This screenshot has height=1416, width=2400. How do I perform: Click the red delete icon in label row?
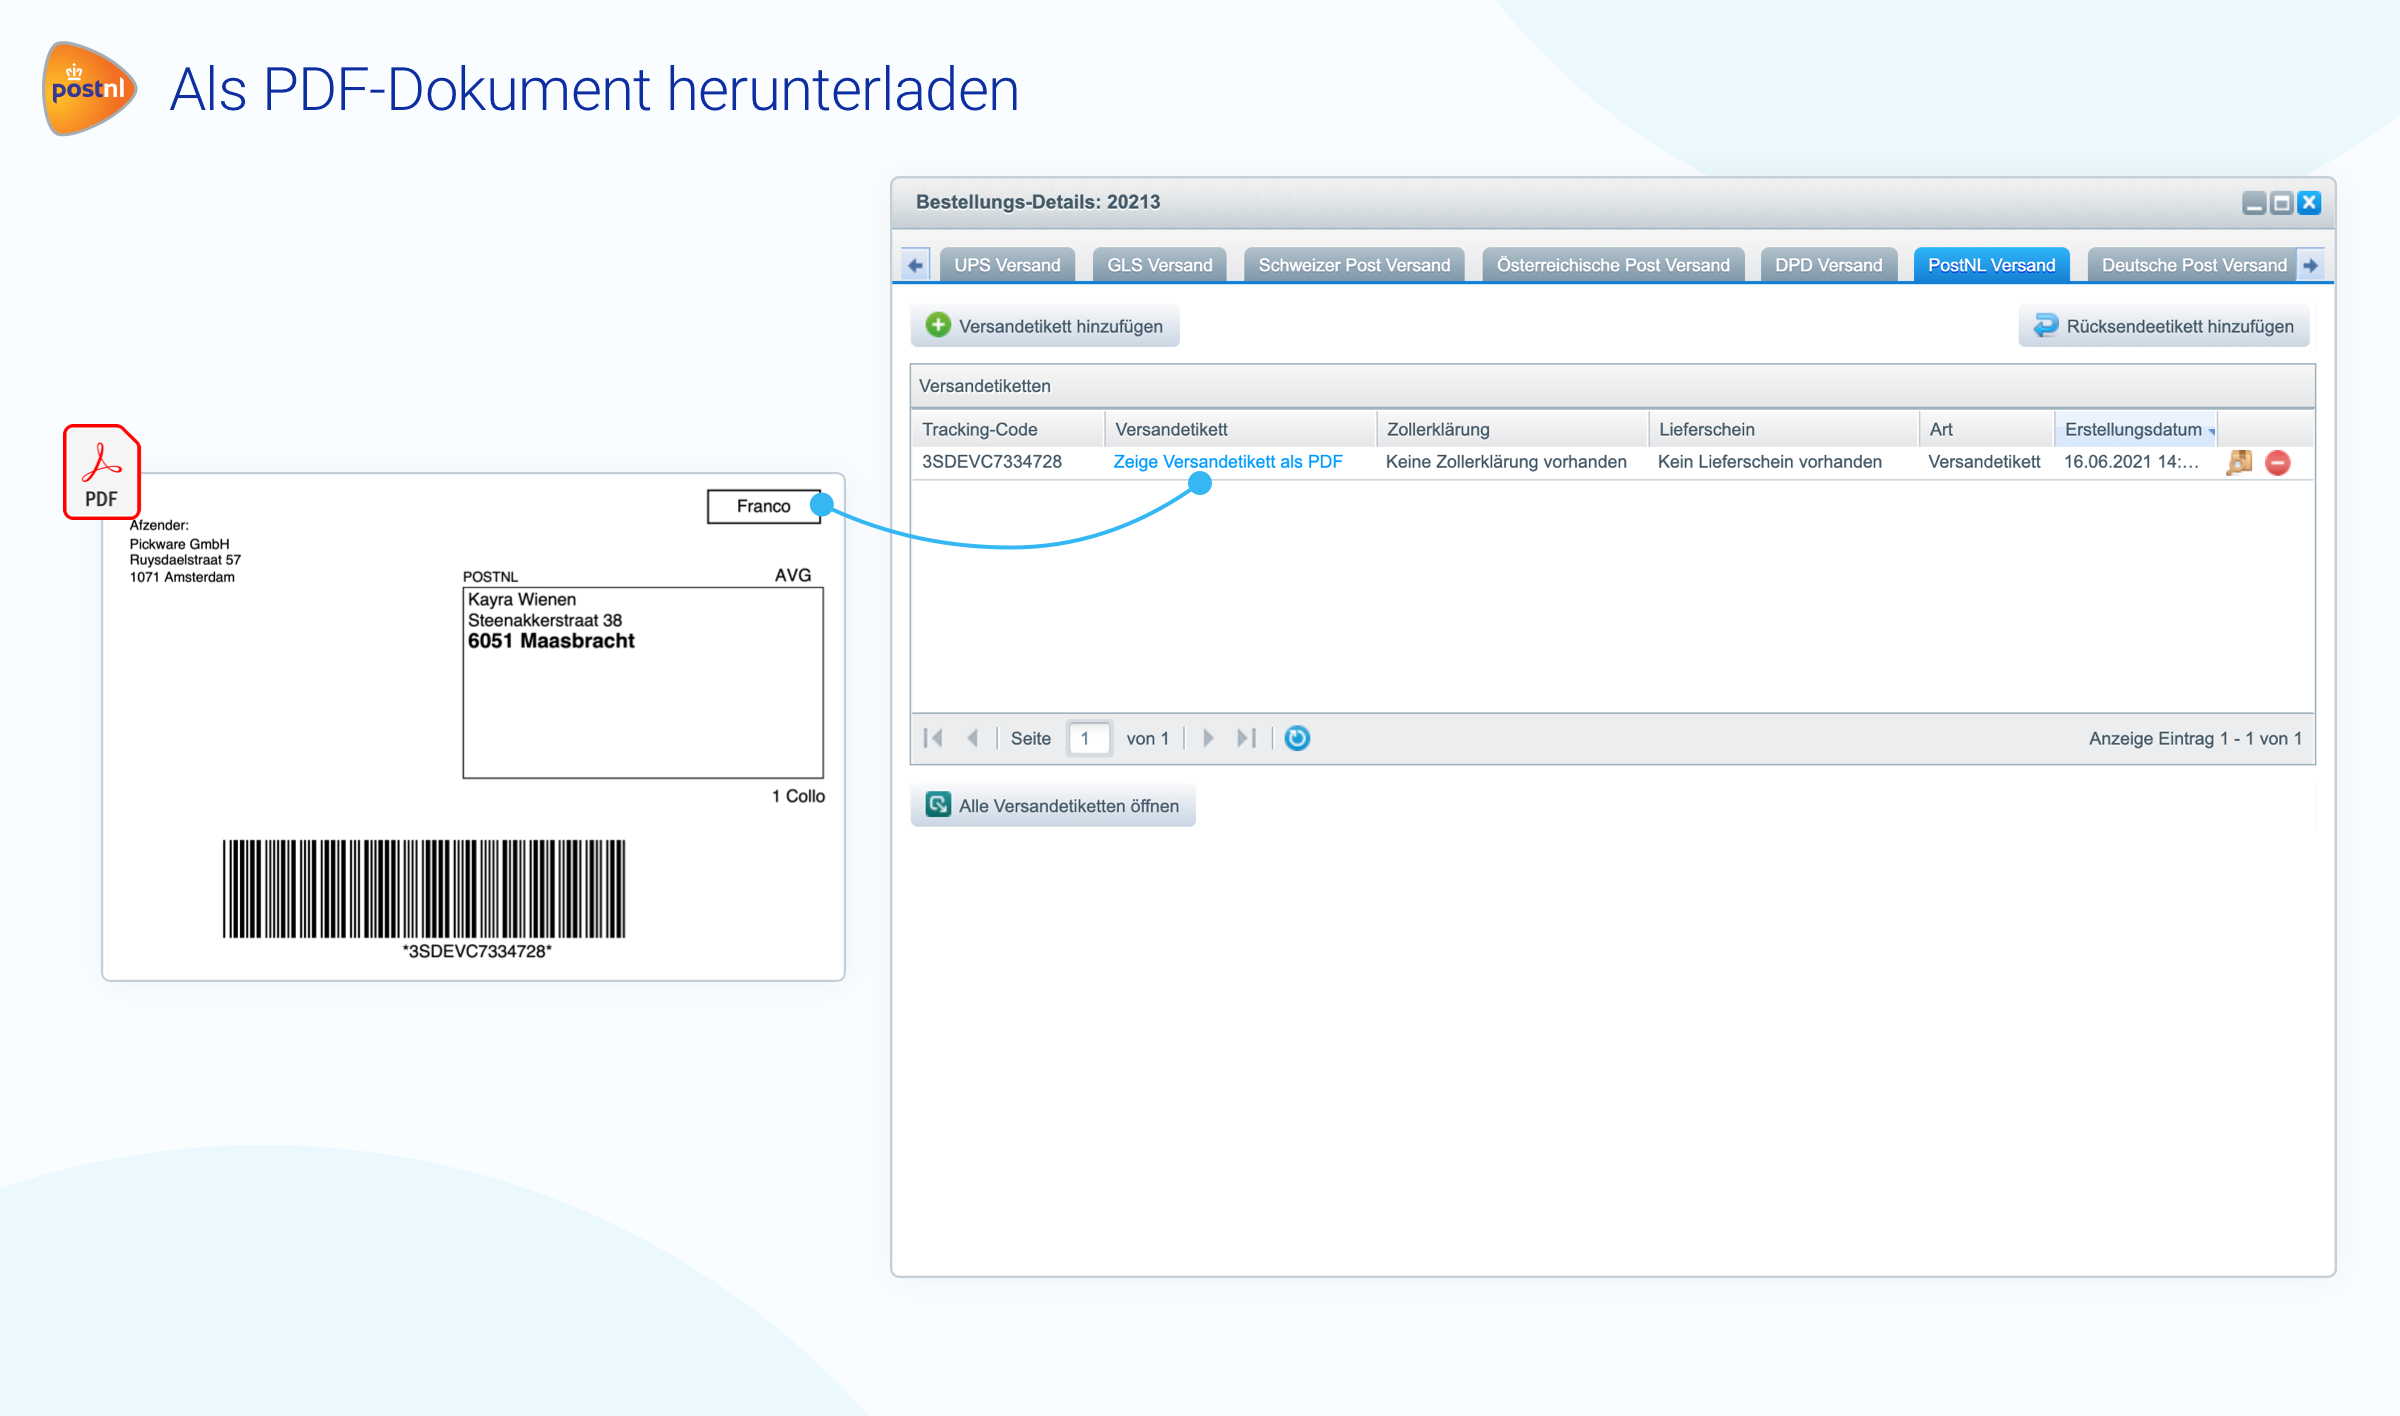coord(2278,462)
